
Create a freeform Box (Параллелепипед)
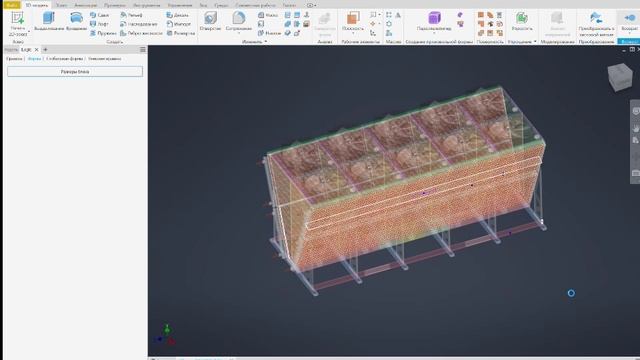(x=434, y=21)
